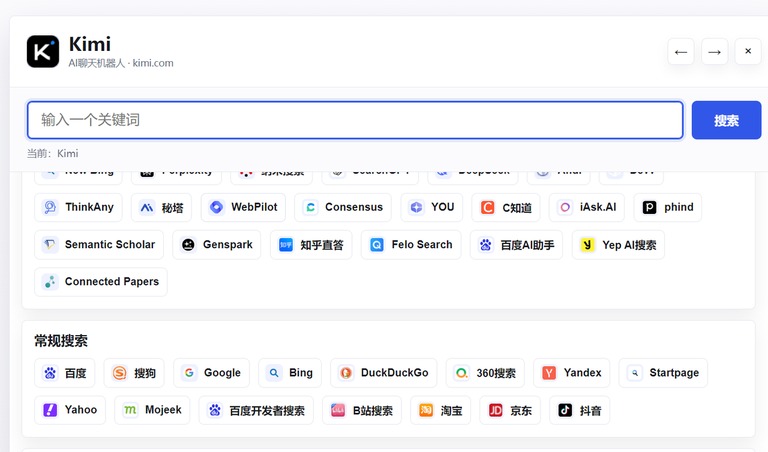
Task: Select 秘塔 search engine
Action: (161, 207)
